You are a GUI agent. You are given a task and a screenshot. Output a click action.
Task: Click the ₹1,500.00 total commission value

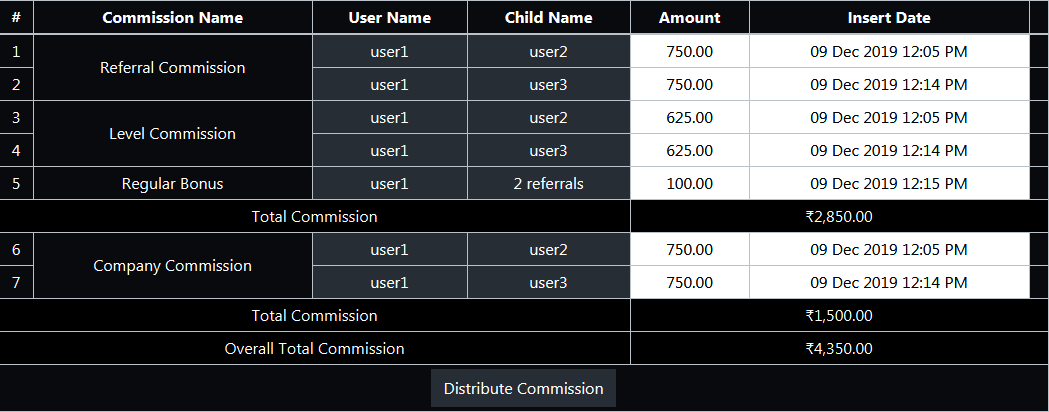point(839,315)
